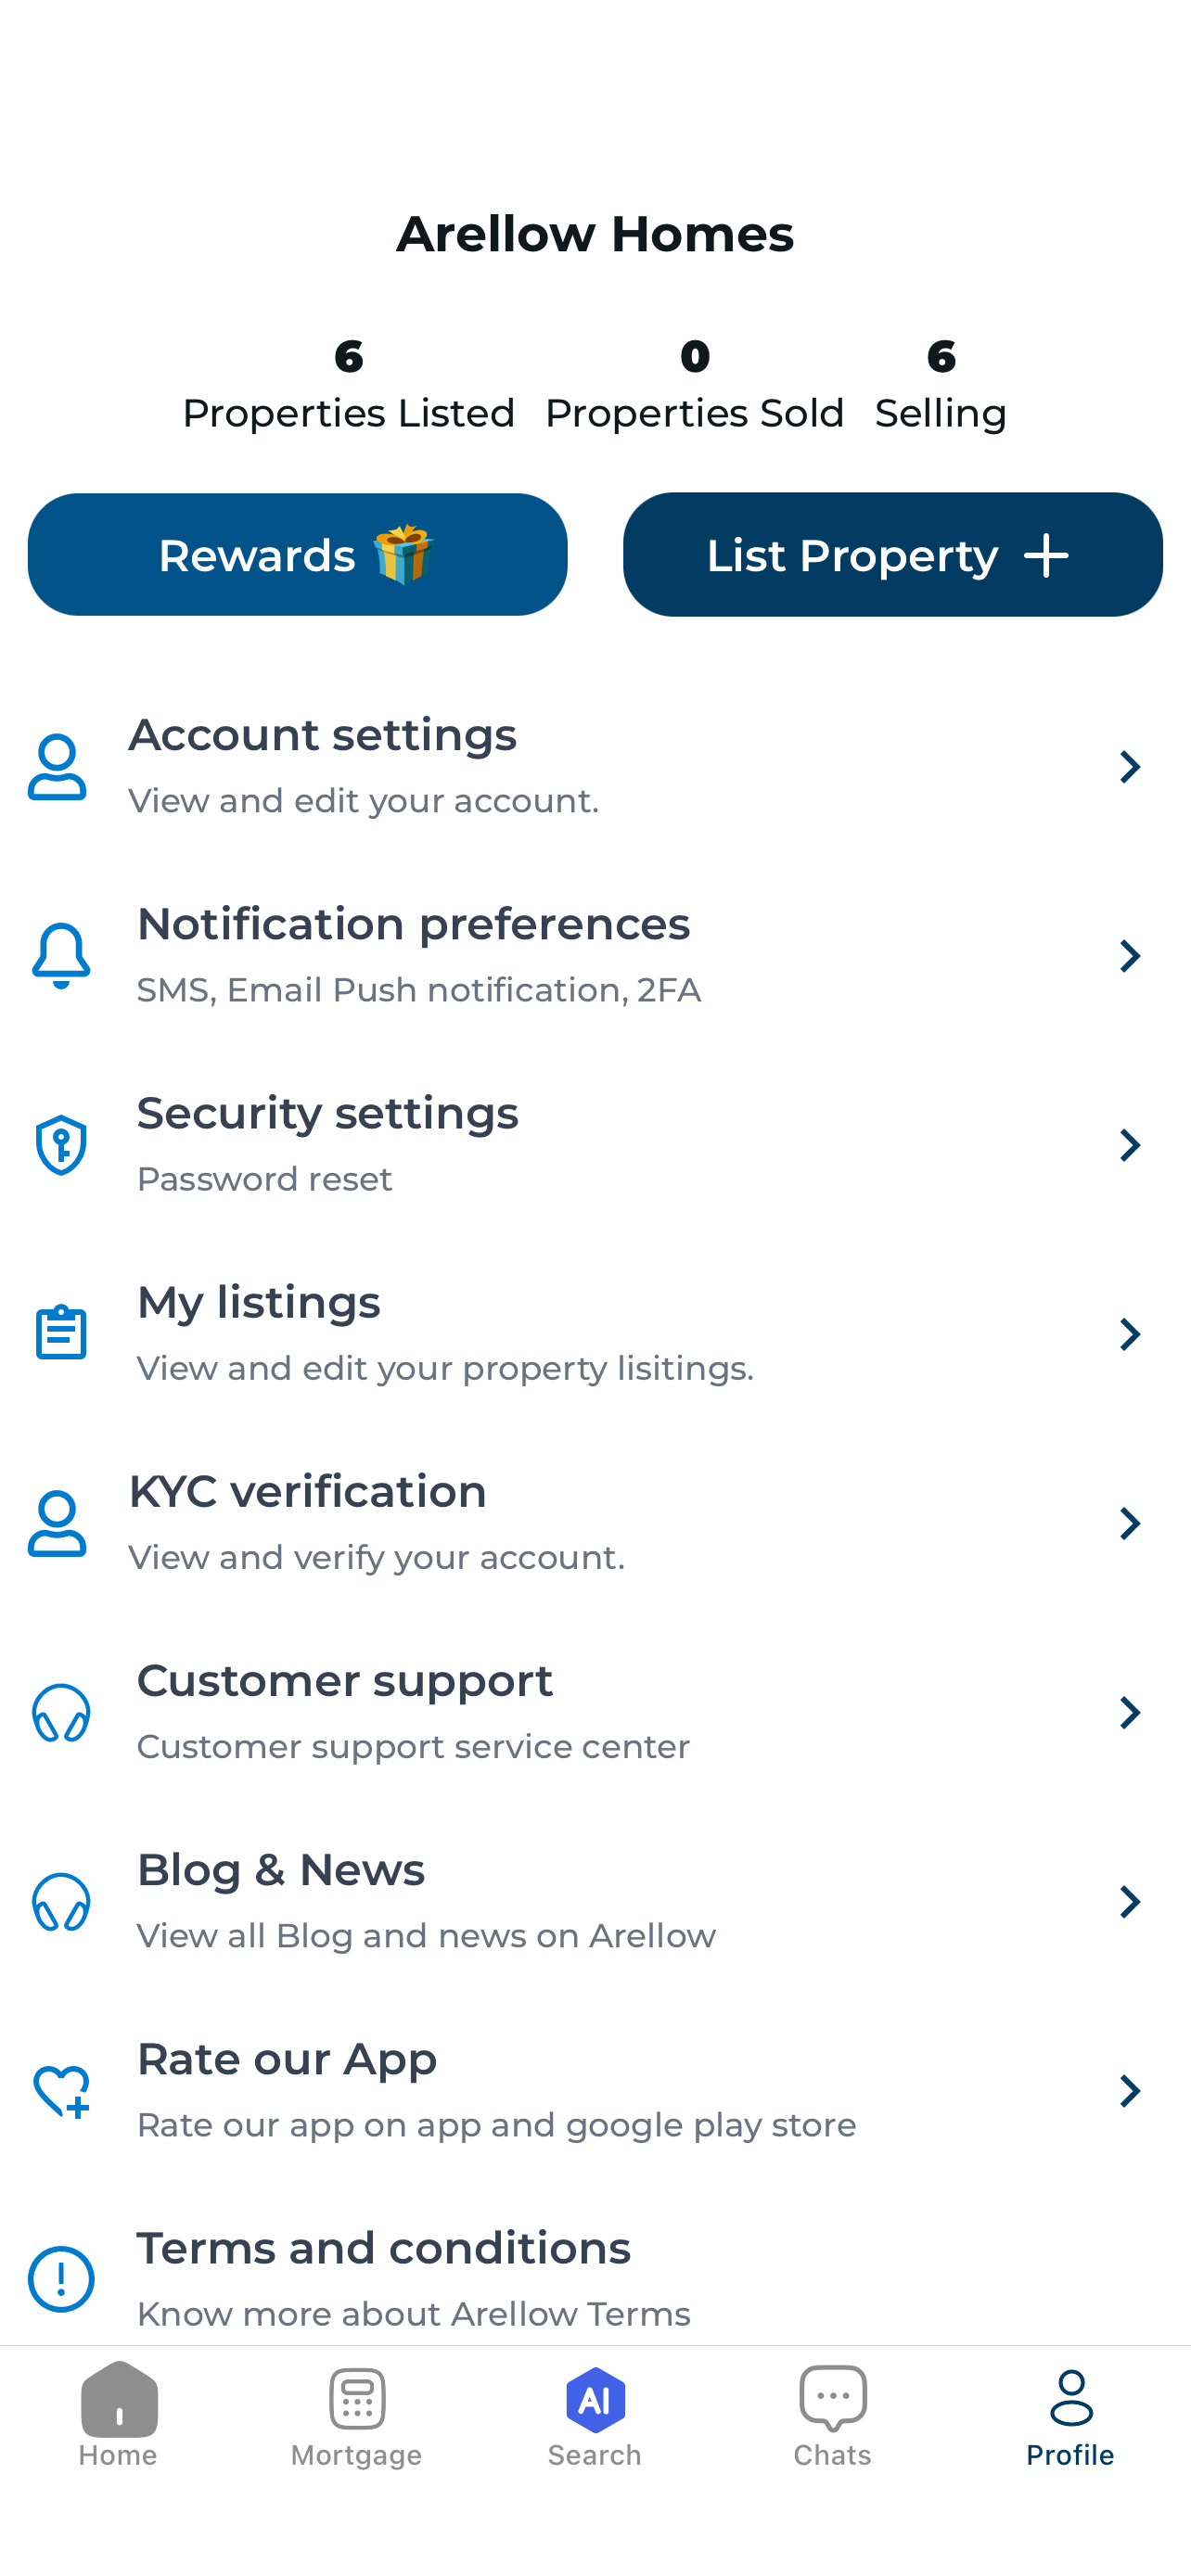The image size is (1191, 2576).
Task: Open the Chats tab
Action: point(832,2416)
